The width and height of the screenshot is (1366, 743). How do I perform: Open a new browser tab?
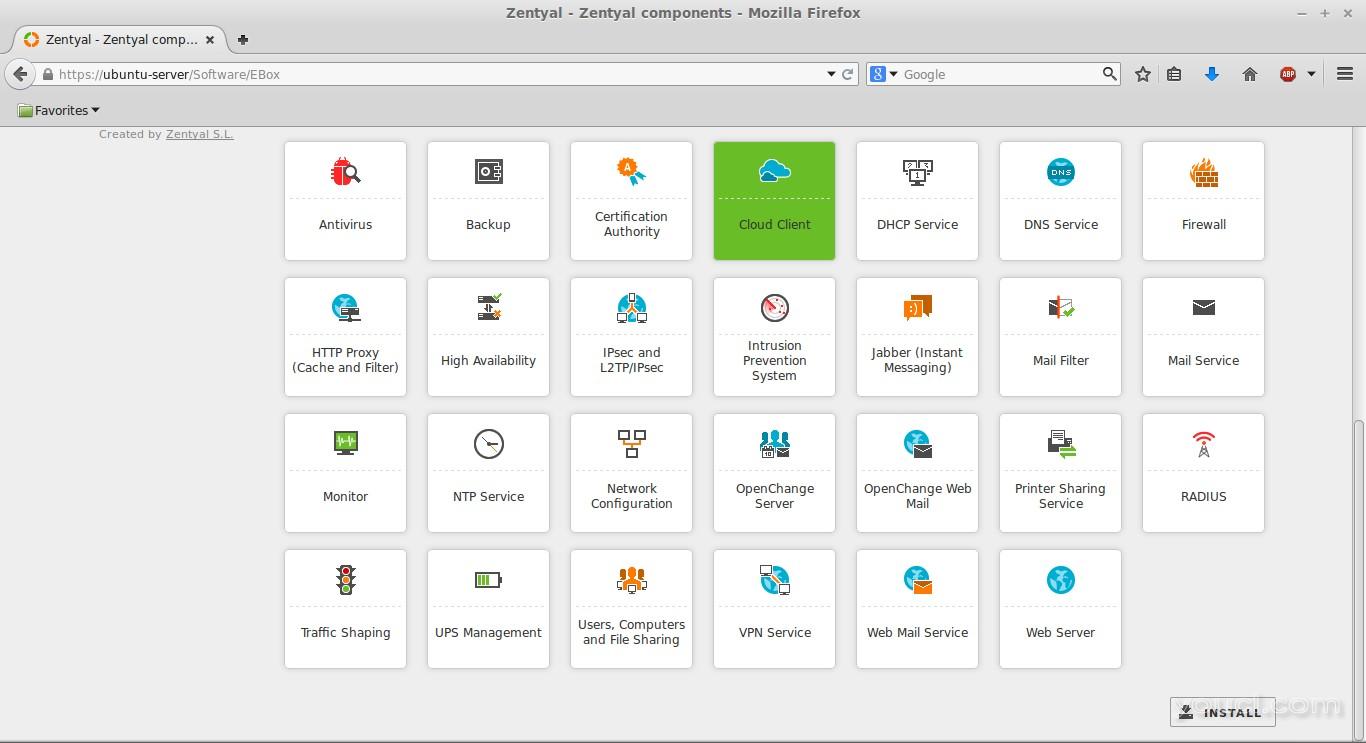pos(243,40)
